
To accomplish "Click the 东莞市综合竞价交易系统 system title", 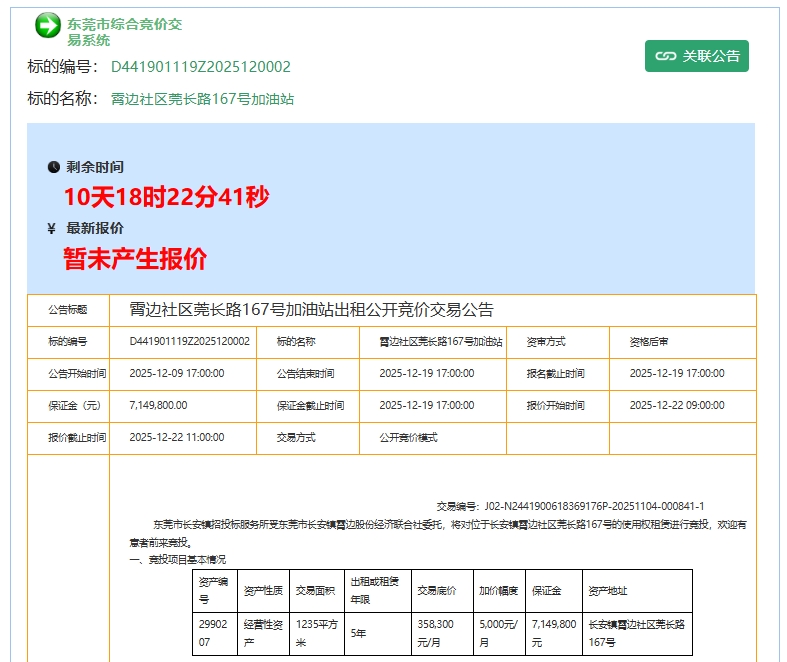I will 124,31.
